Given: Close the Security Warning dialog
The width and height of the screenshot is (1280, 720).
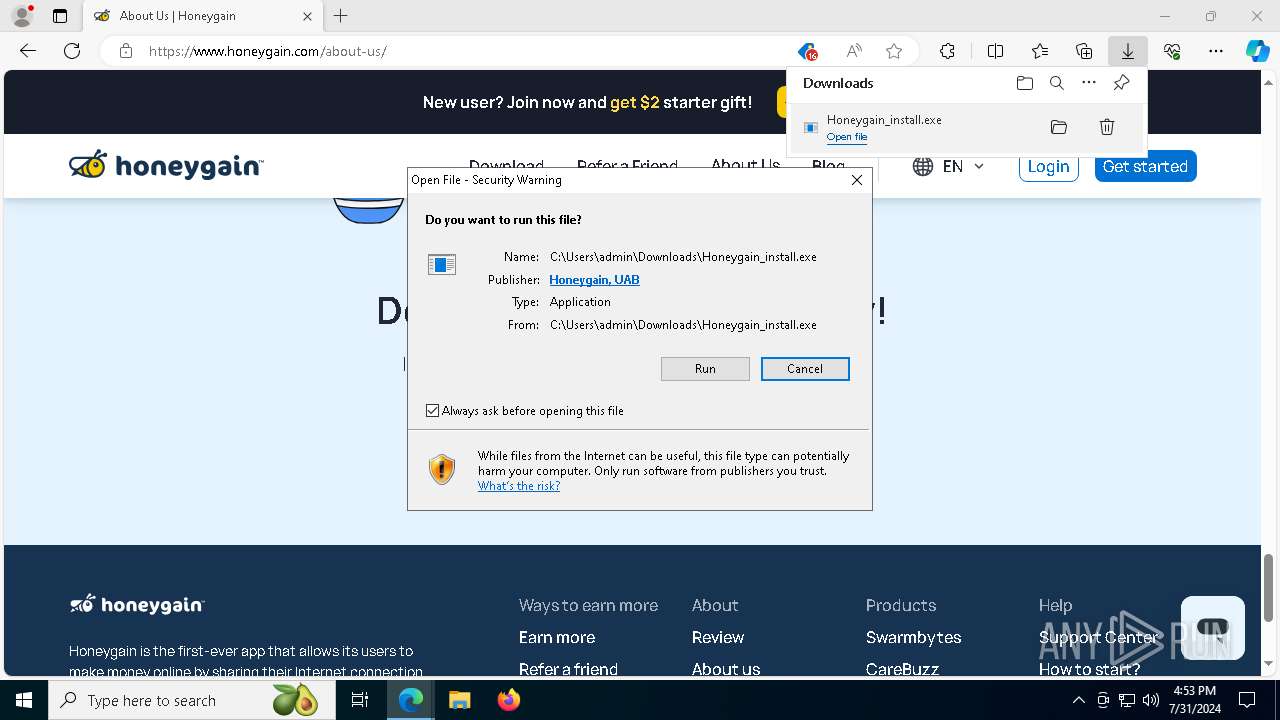Looking at the screenshot, I should 857,180.
